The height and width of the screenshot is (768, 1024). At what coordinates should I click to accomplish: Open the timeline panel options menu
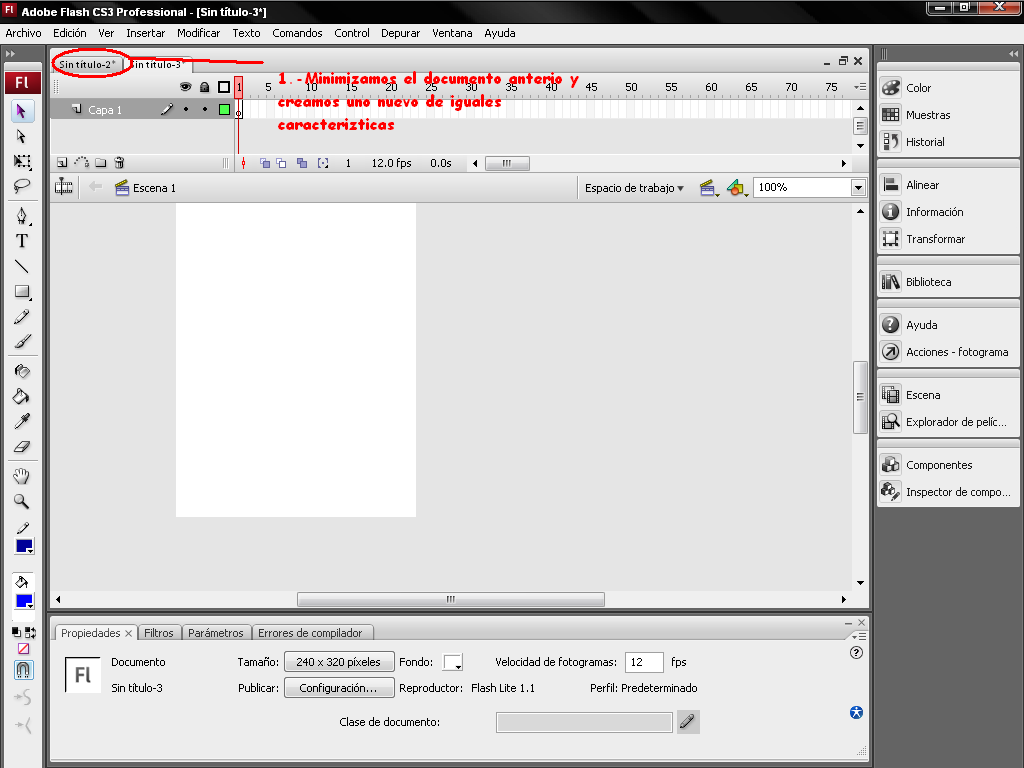tap(860, 87)
